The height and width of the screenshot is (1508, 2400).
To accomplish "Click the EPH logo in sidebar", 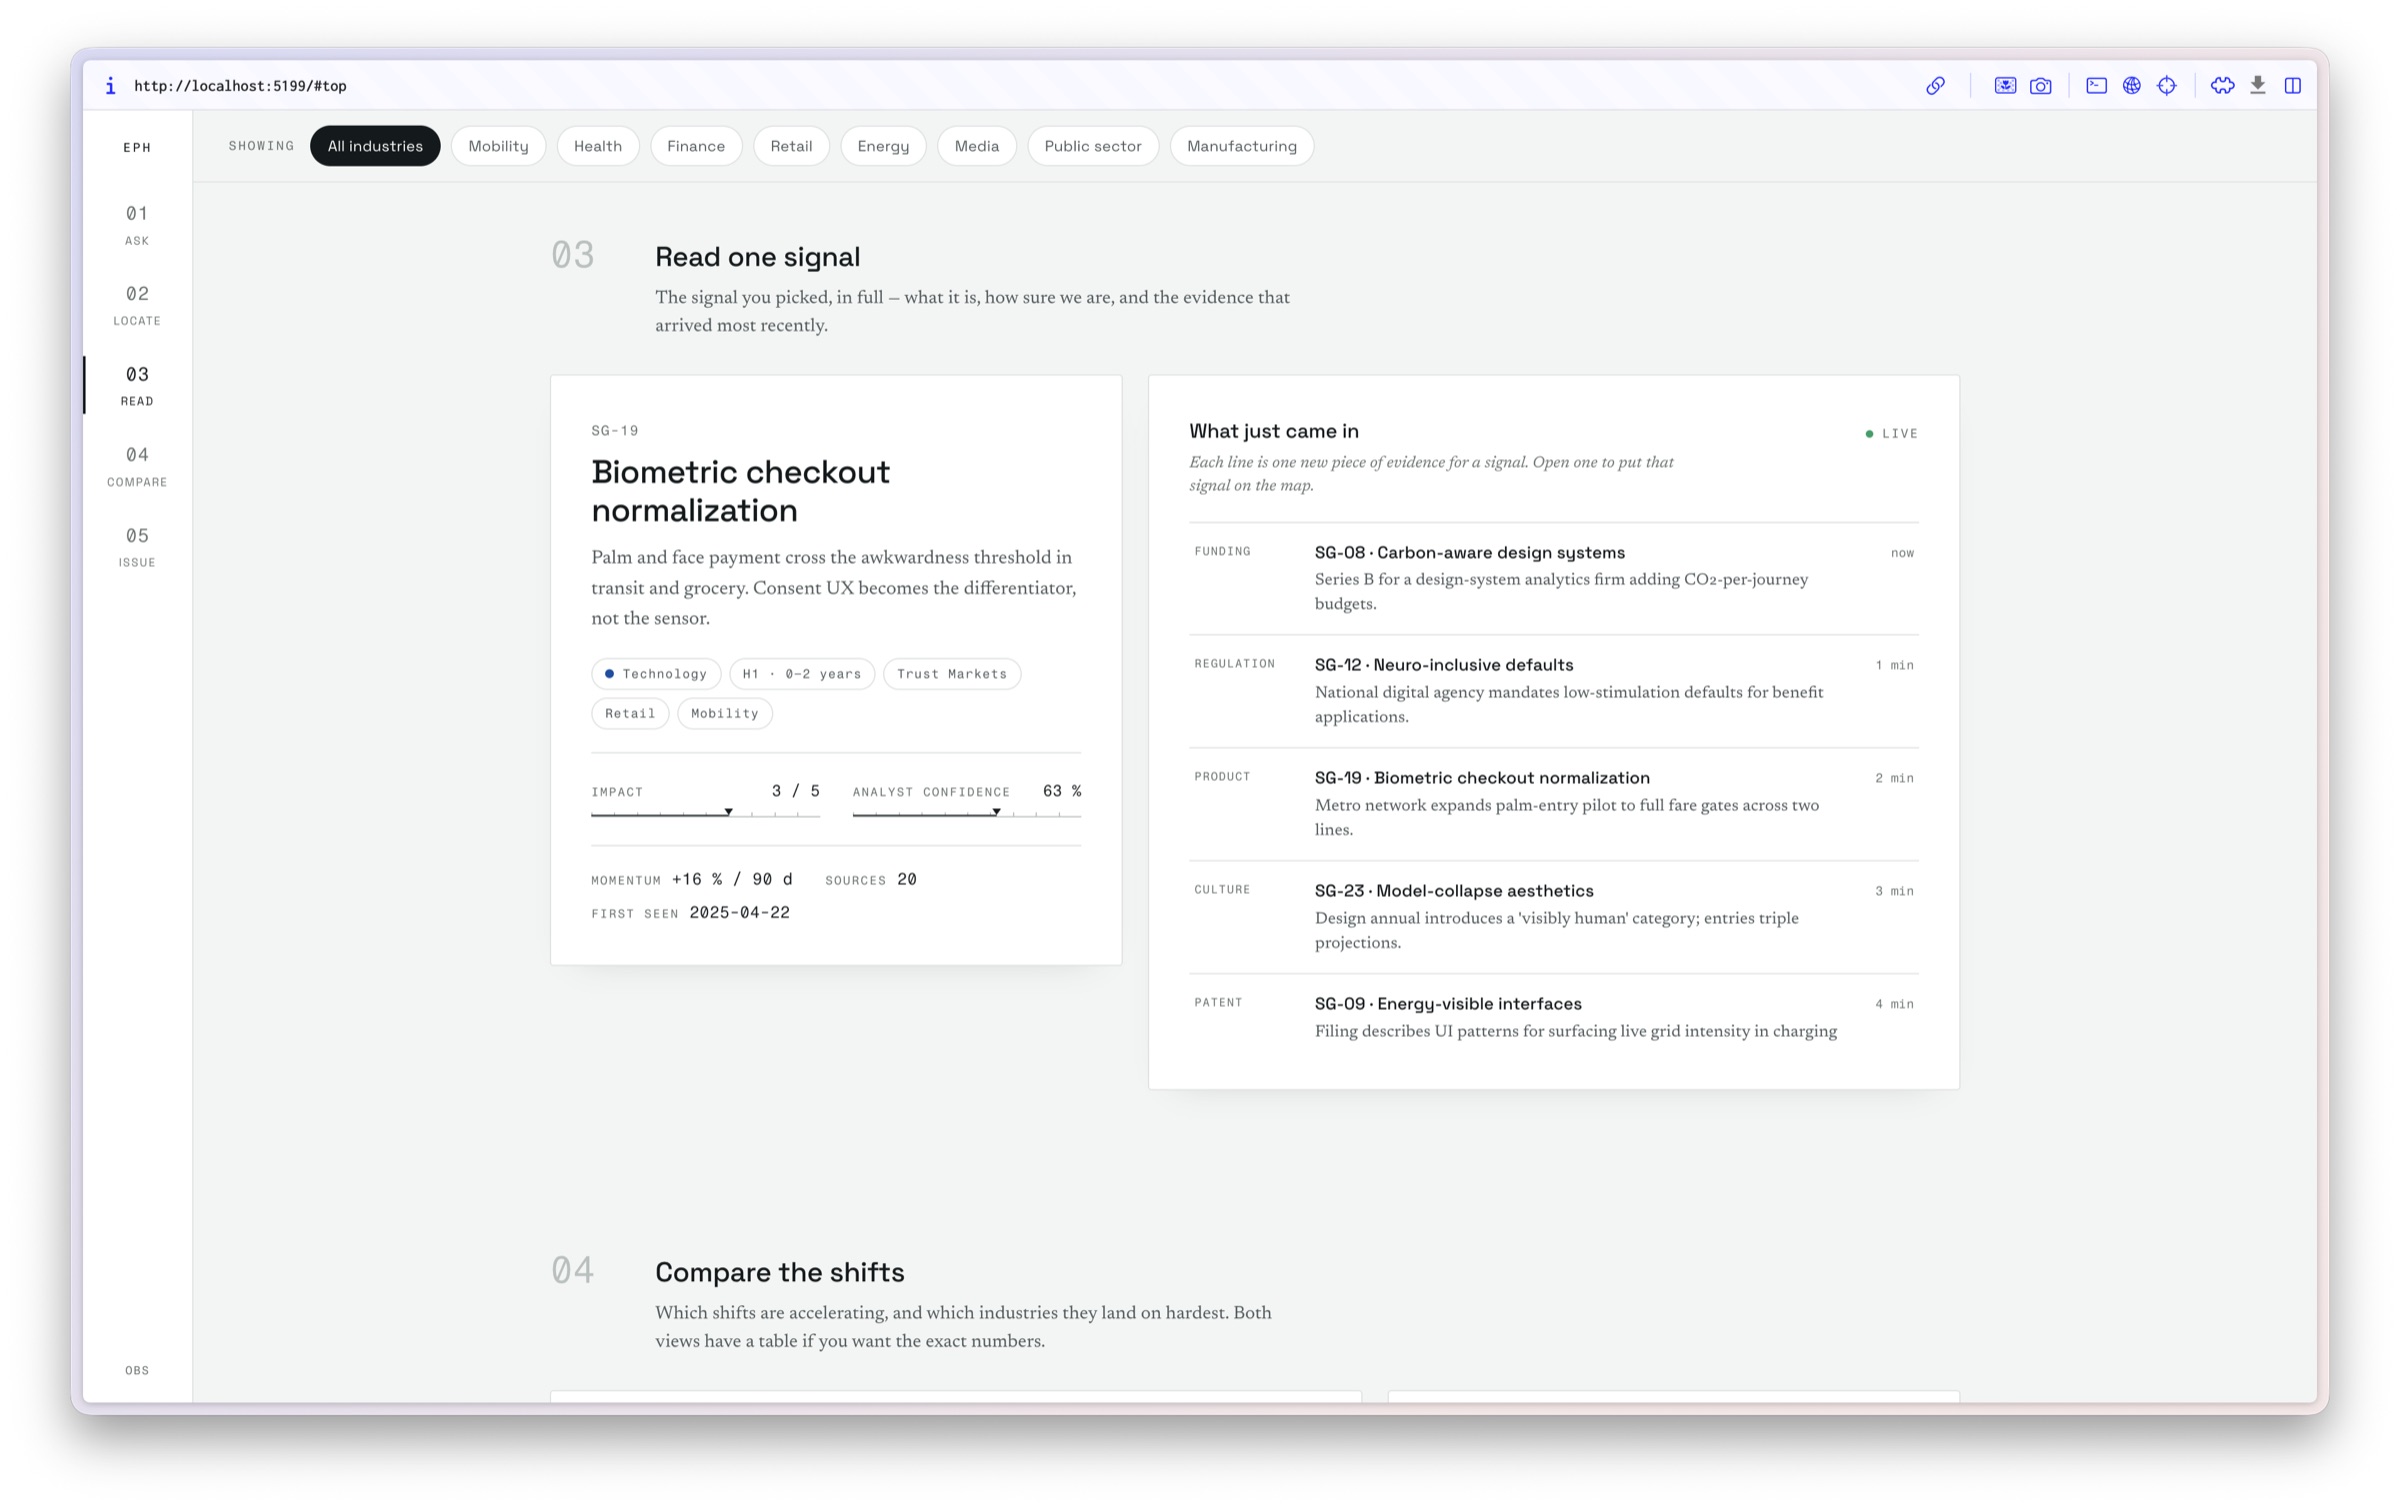I will click(137, 147).
